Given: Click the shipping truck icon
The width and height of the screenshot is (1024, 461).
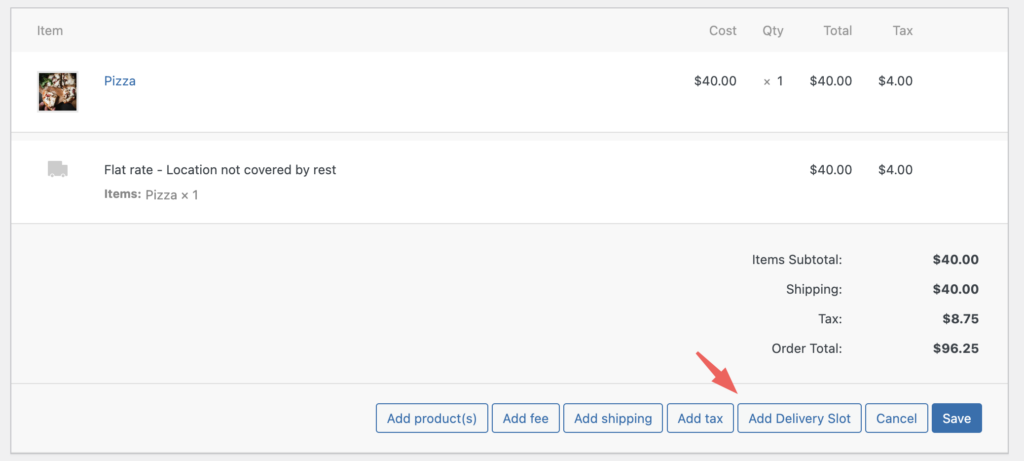Looking at the screenshot, I should coord(57,169).
